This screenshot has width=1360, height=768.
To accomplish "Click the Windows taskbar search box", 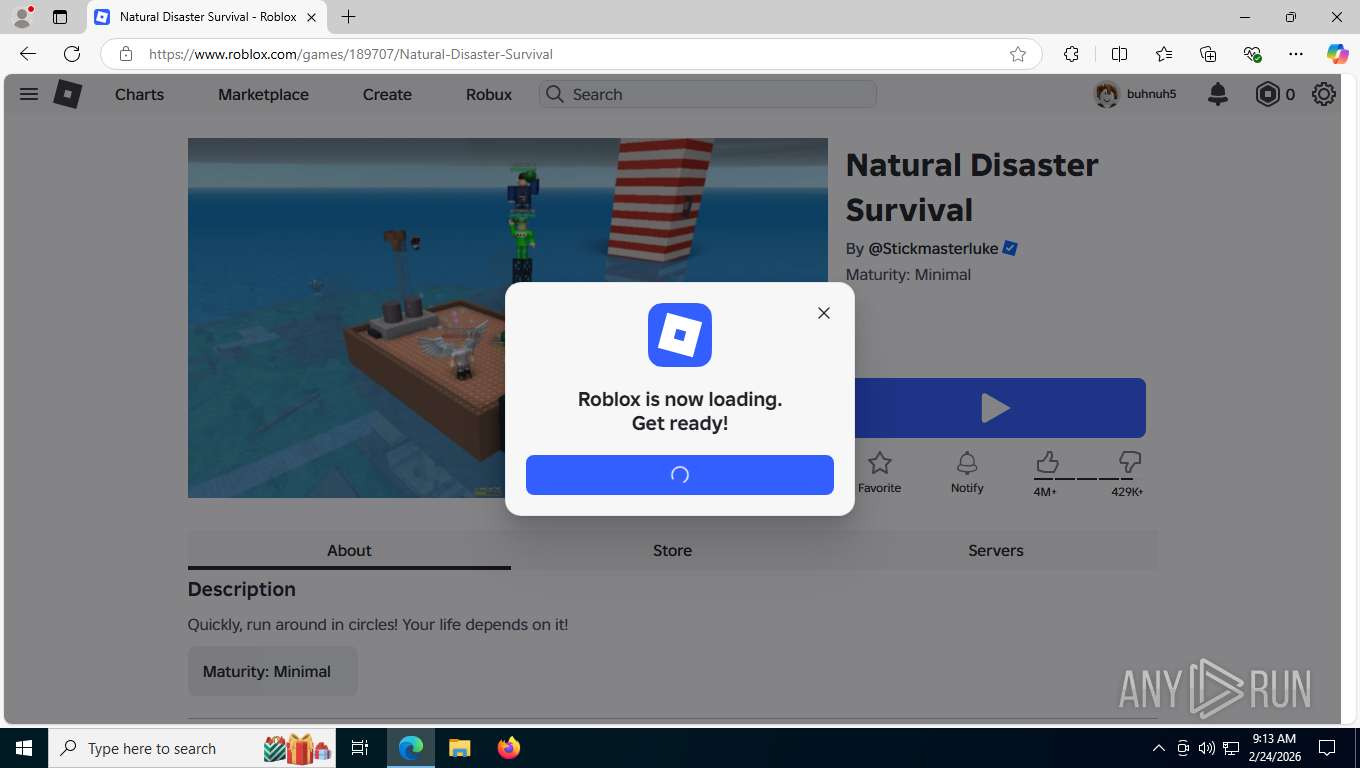I will coord(193,748).
